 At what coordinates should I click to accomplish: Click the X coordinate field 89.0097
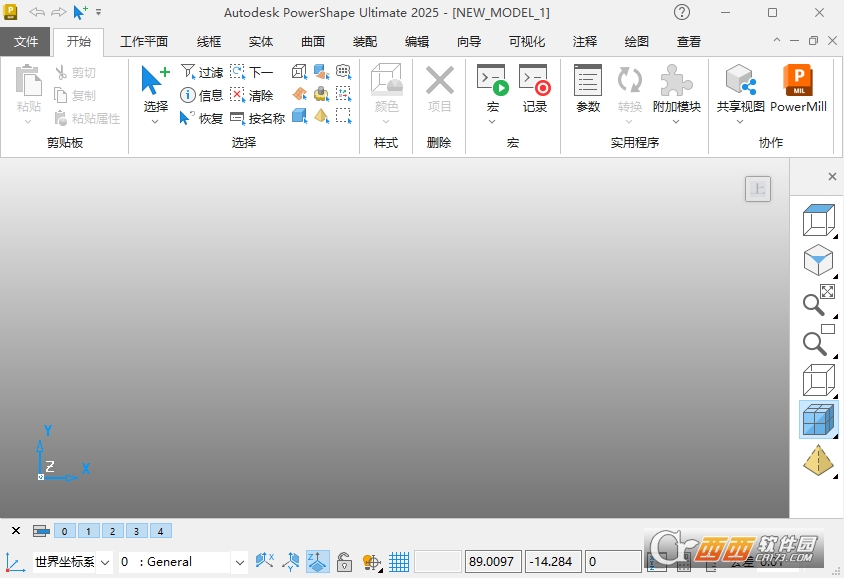(493, 562)
